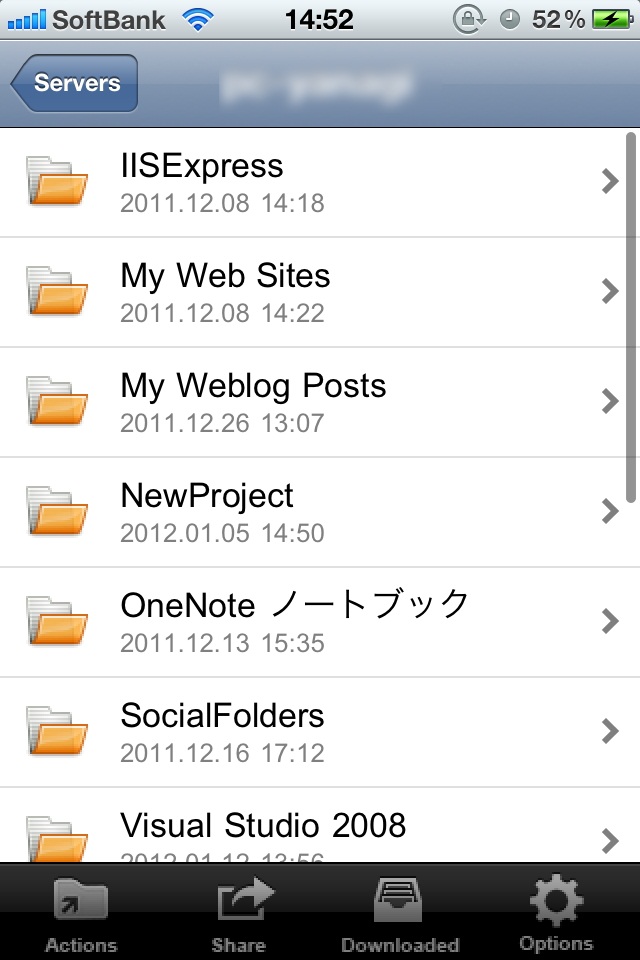Tap the IISExpress folder icon
The width and height of the screenshot is (640, 960).
click(x=57, y=181)
